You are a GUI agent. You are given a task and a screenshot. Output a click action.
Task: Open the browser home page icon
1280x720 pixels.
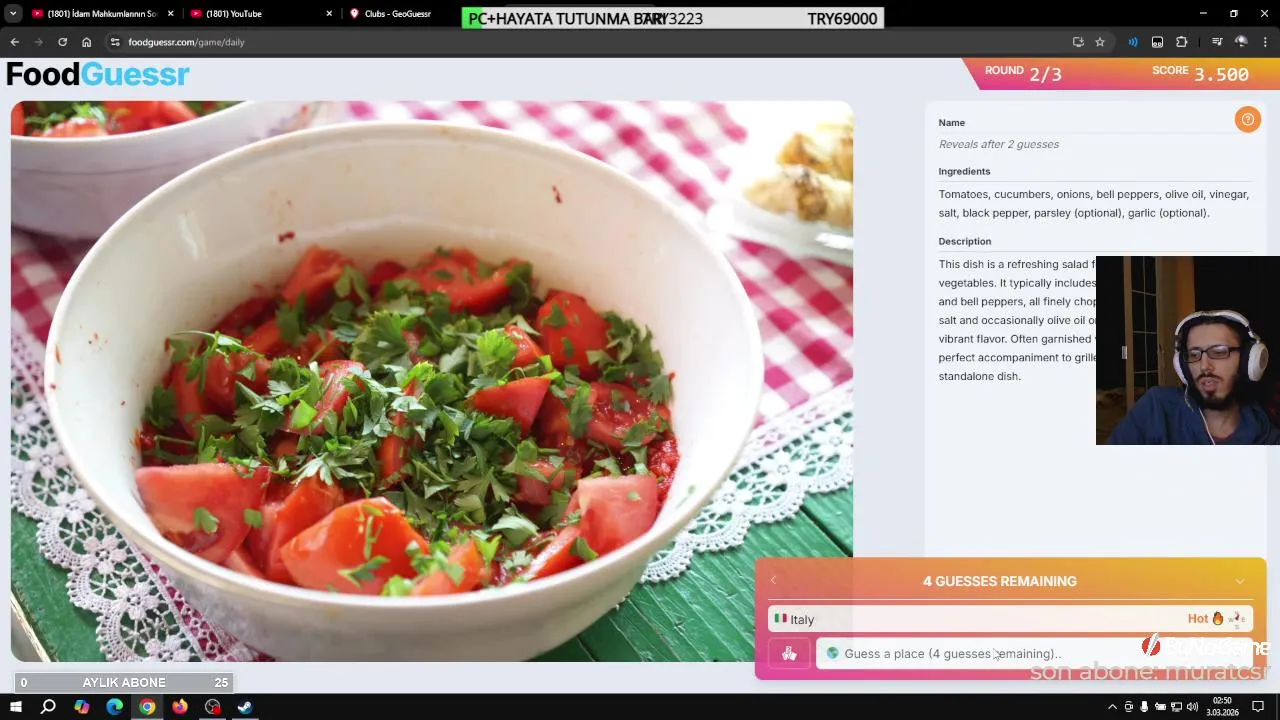(x=86, y=42)
